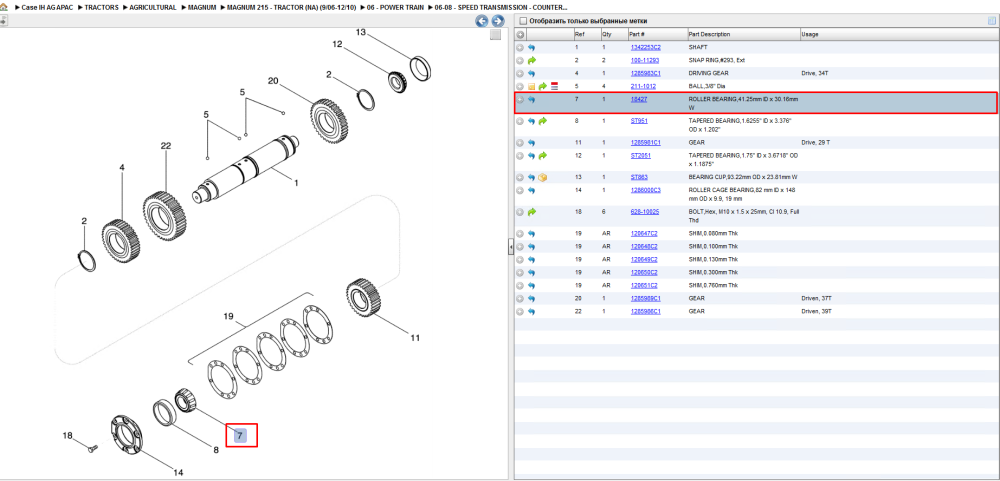This screenshot has height=481, width=1000.
Task: Select callout 19 shim group label
Action: [x=230, y=316]
